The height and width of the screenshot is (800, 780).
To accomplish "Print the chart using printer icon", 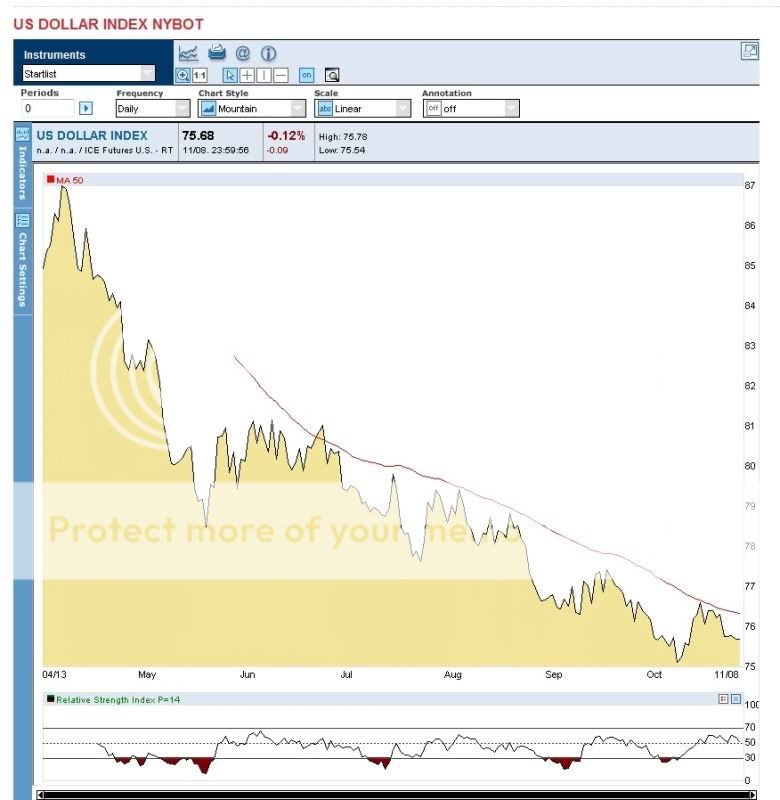I will (216, 54).
